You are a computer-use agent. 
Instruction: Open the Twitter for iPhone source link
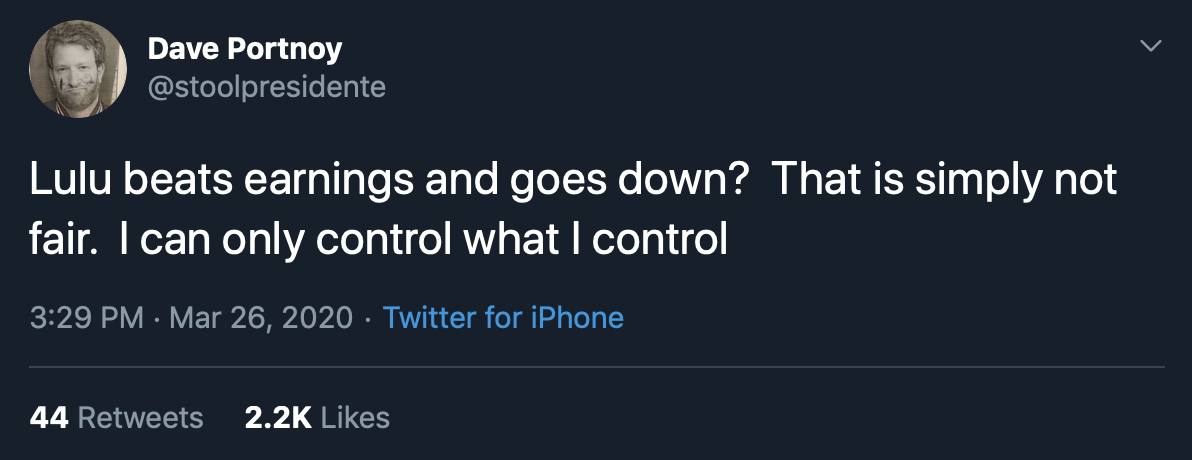pos(503,318)
